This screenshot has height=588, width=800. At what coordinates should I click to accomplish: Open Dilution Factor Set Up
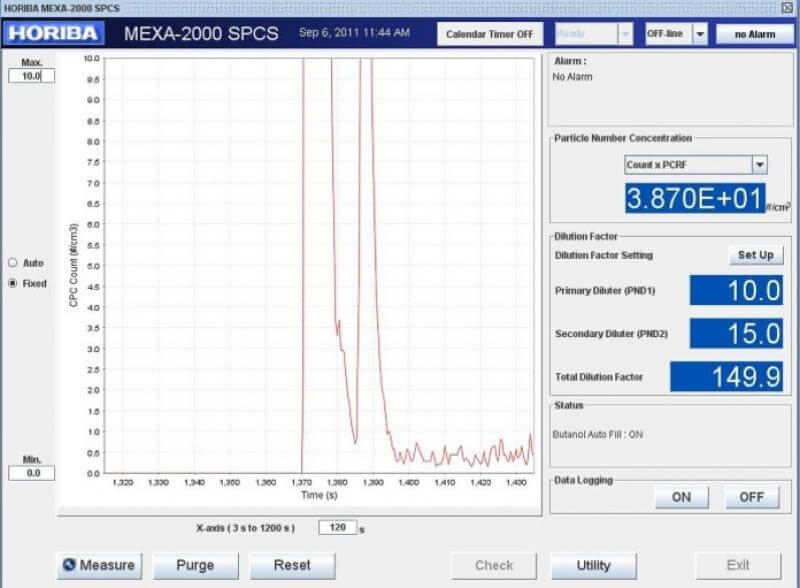tap(756, 255)
